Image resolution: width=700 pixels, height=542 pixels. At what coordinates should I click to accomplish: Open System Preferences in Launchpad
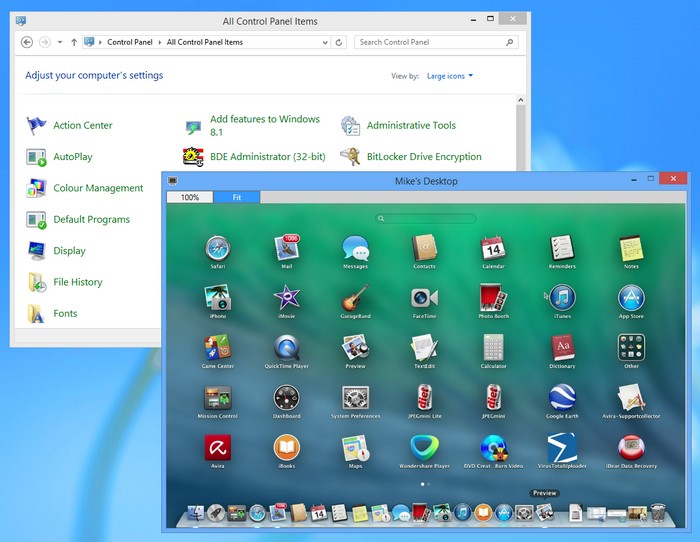355,397
